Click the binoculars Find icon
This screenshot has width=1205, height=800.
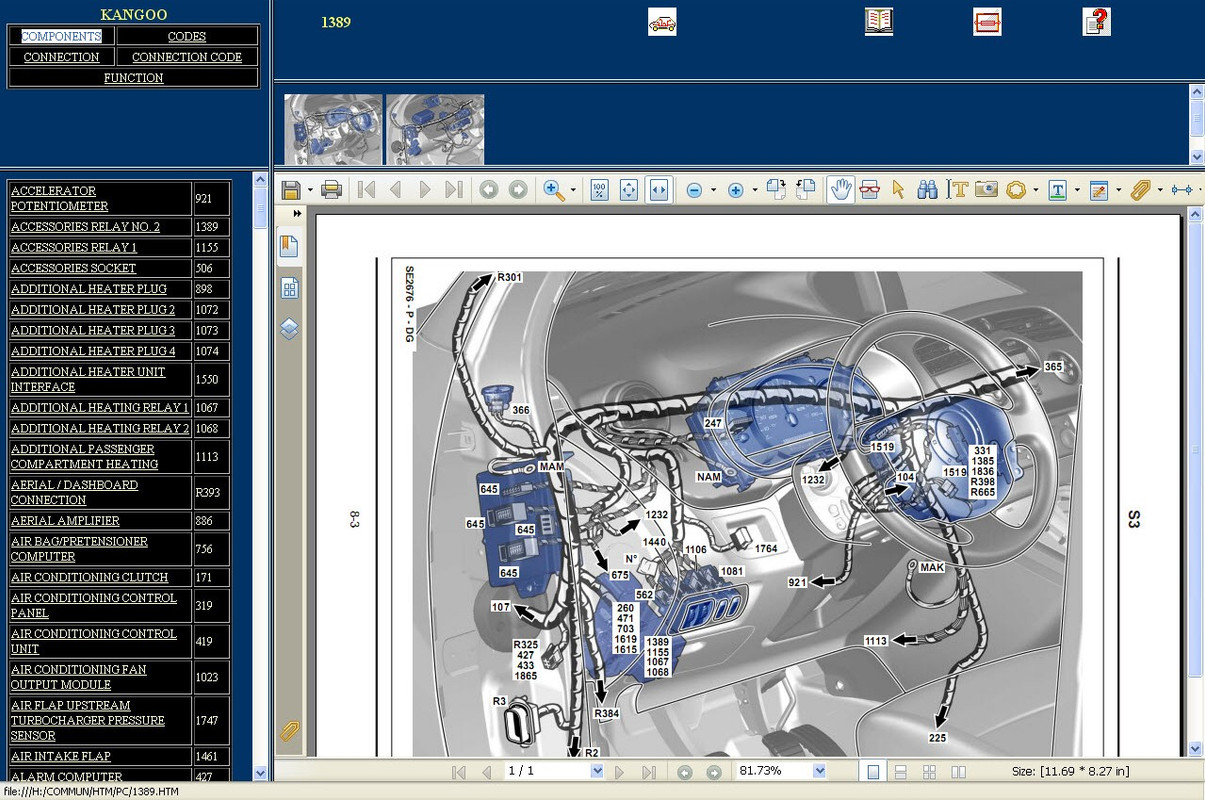pyautogui.click(x=928, y=190)
